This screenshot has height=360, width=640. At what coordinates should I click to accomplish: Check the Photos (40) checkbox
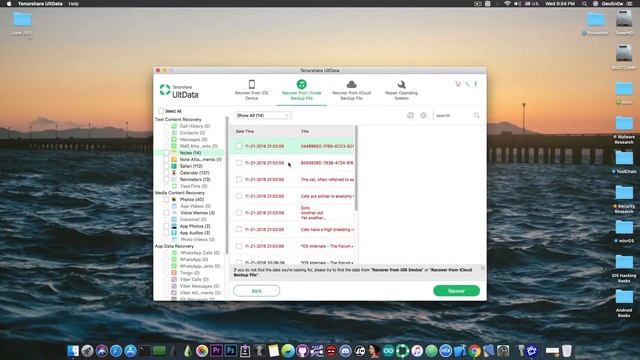[166, 199]
